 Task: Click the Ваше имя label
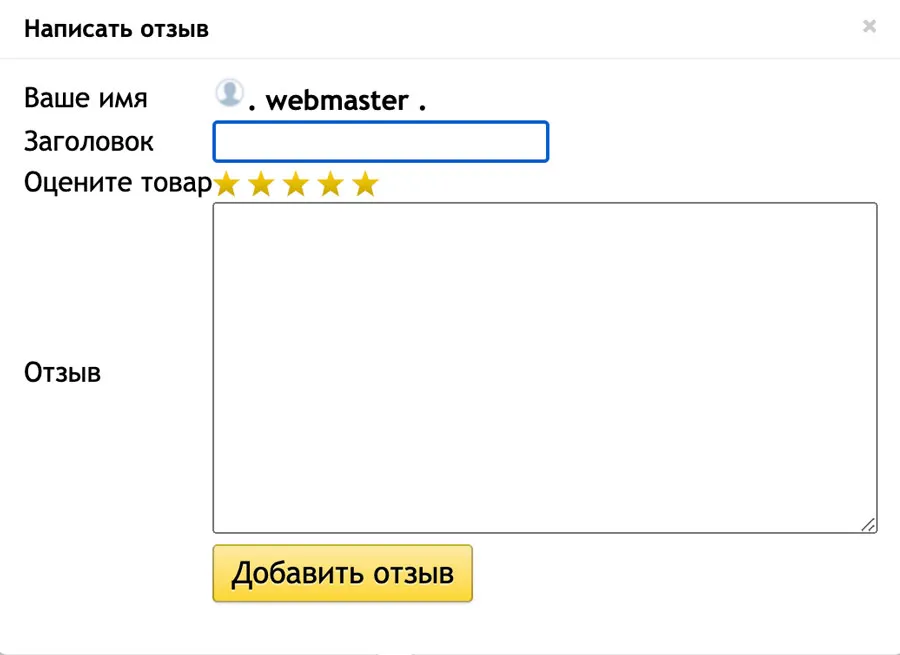tap(86, 99)
